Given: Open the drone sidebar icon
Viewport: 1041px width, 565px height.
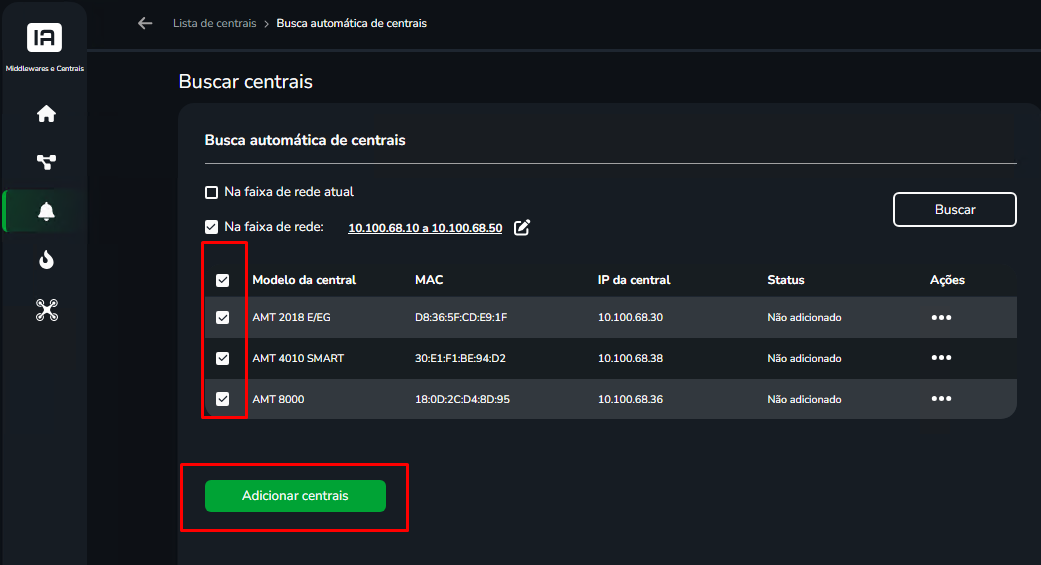Looking at the screenshot, I should (46, 309).
